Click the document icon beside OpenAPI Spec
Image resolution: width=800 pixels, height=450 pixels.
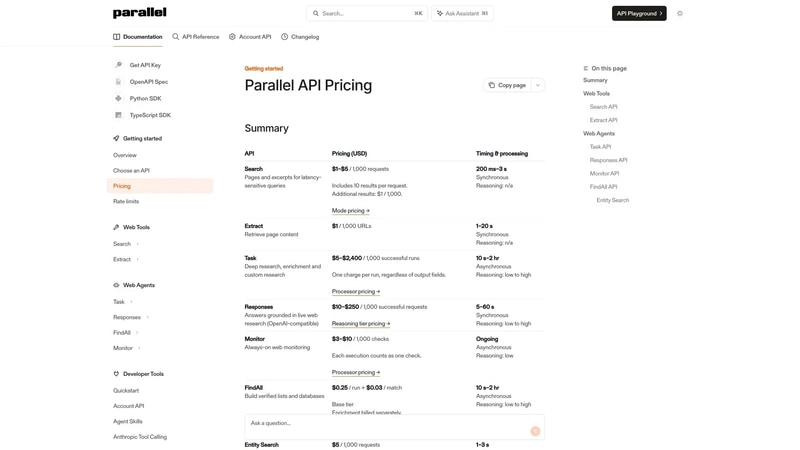pos(118,82)
